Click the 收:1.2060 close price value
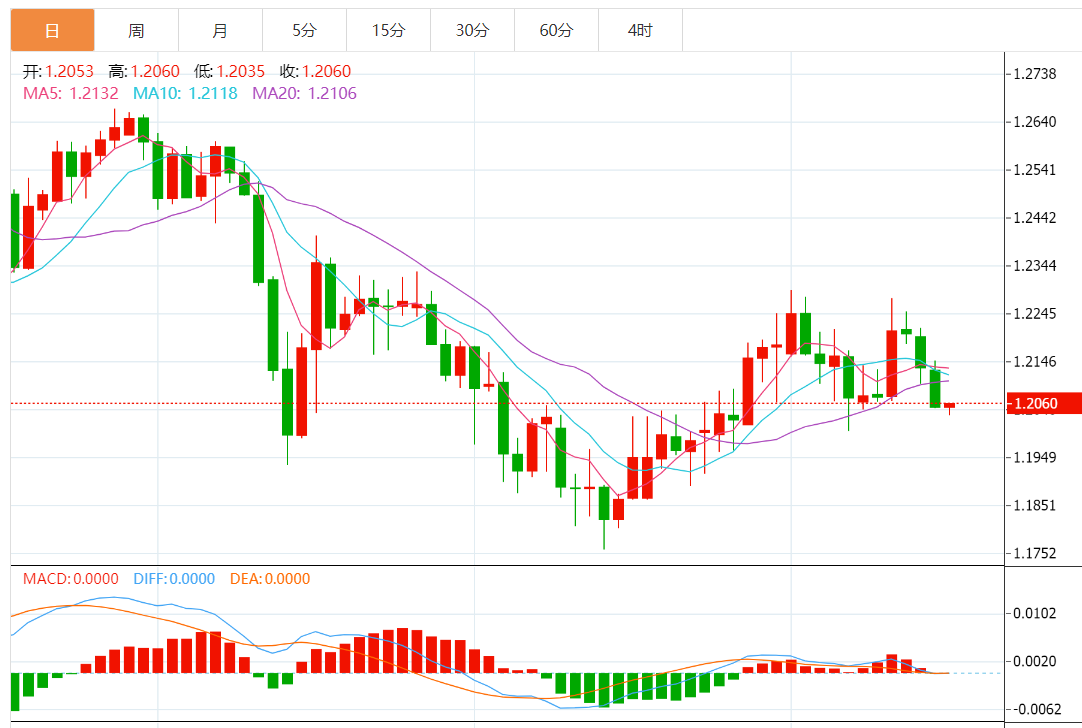The image size is (1082, 728). (315, 71)
